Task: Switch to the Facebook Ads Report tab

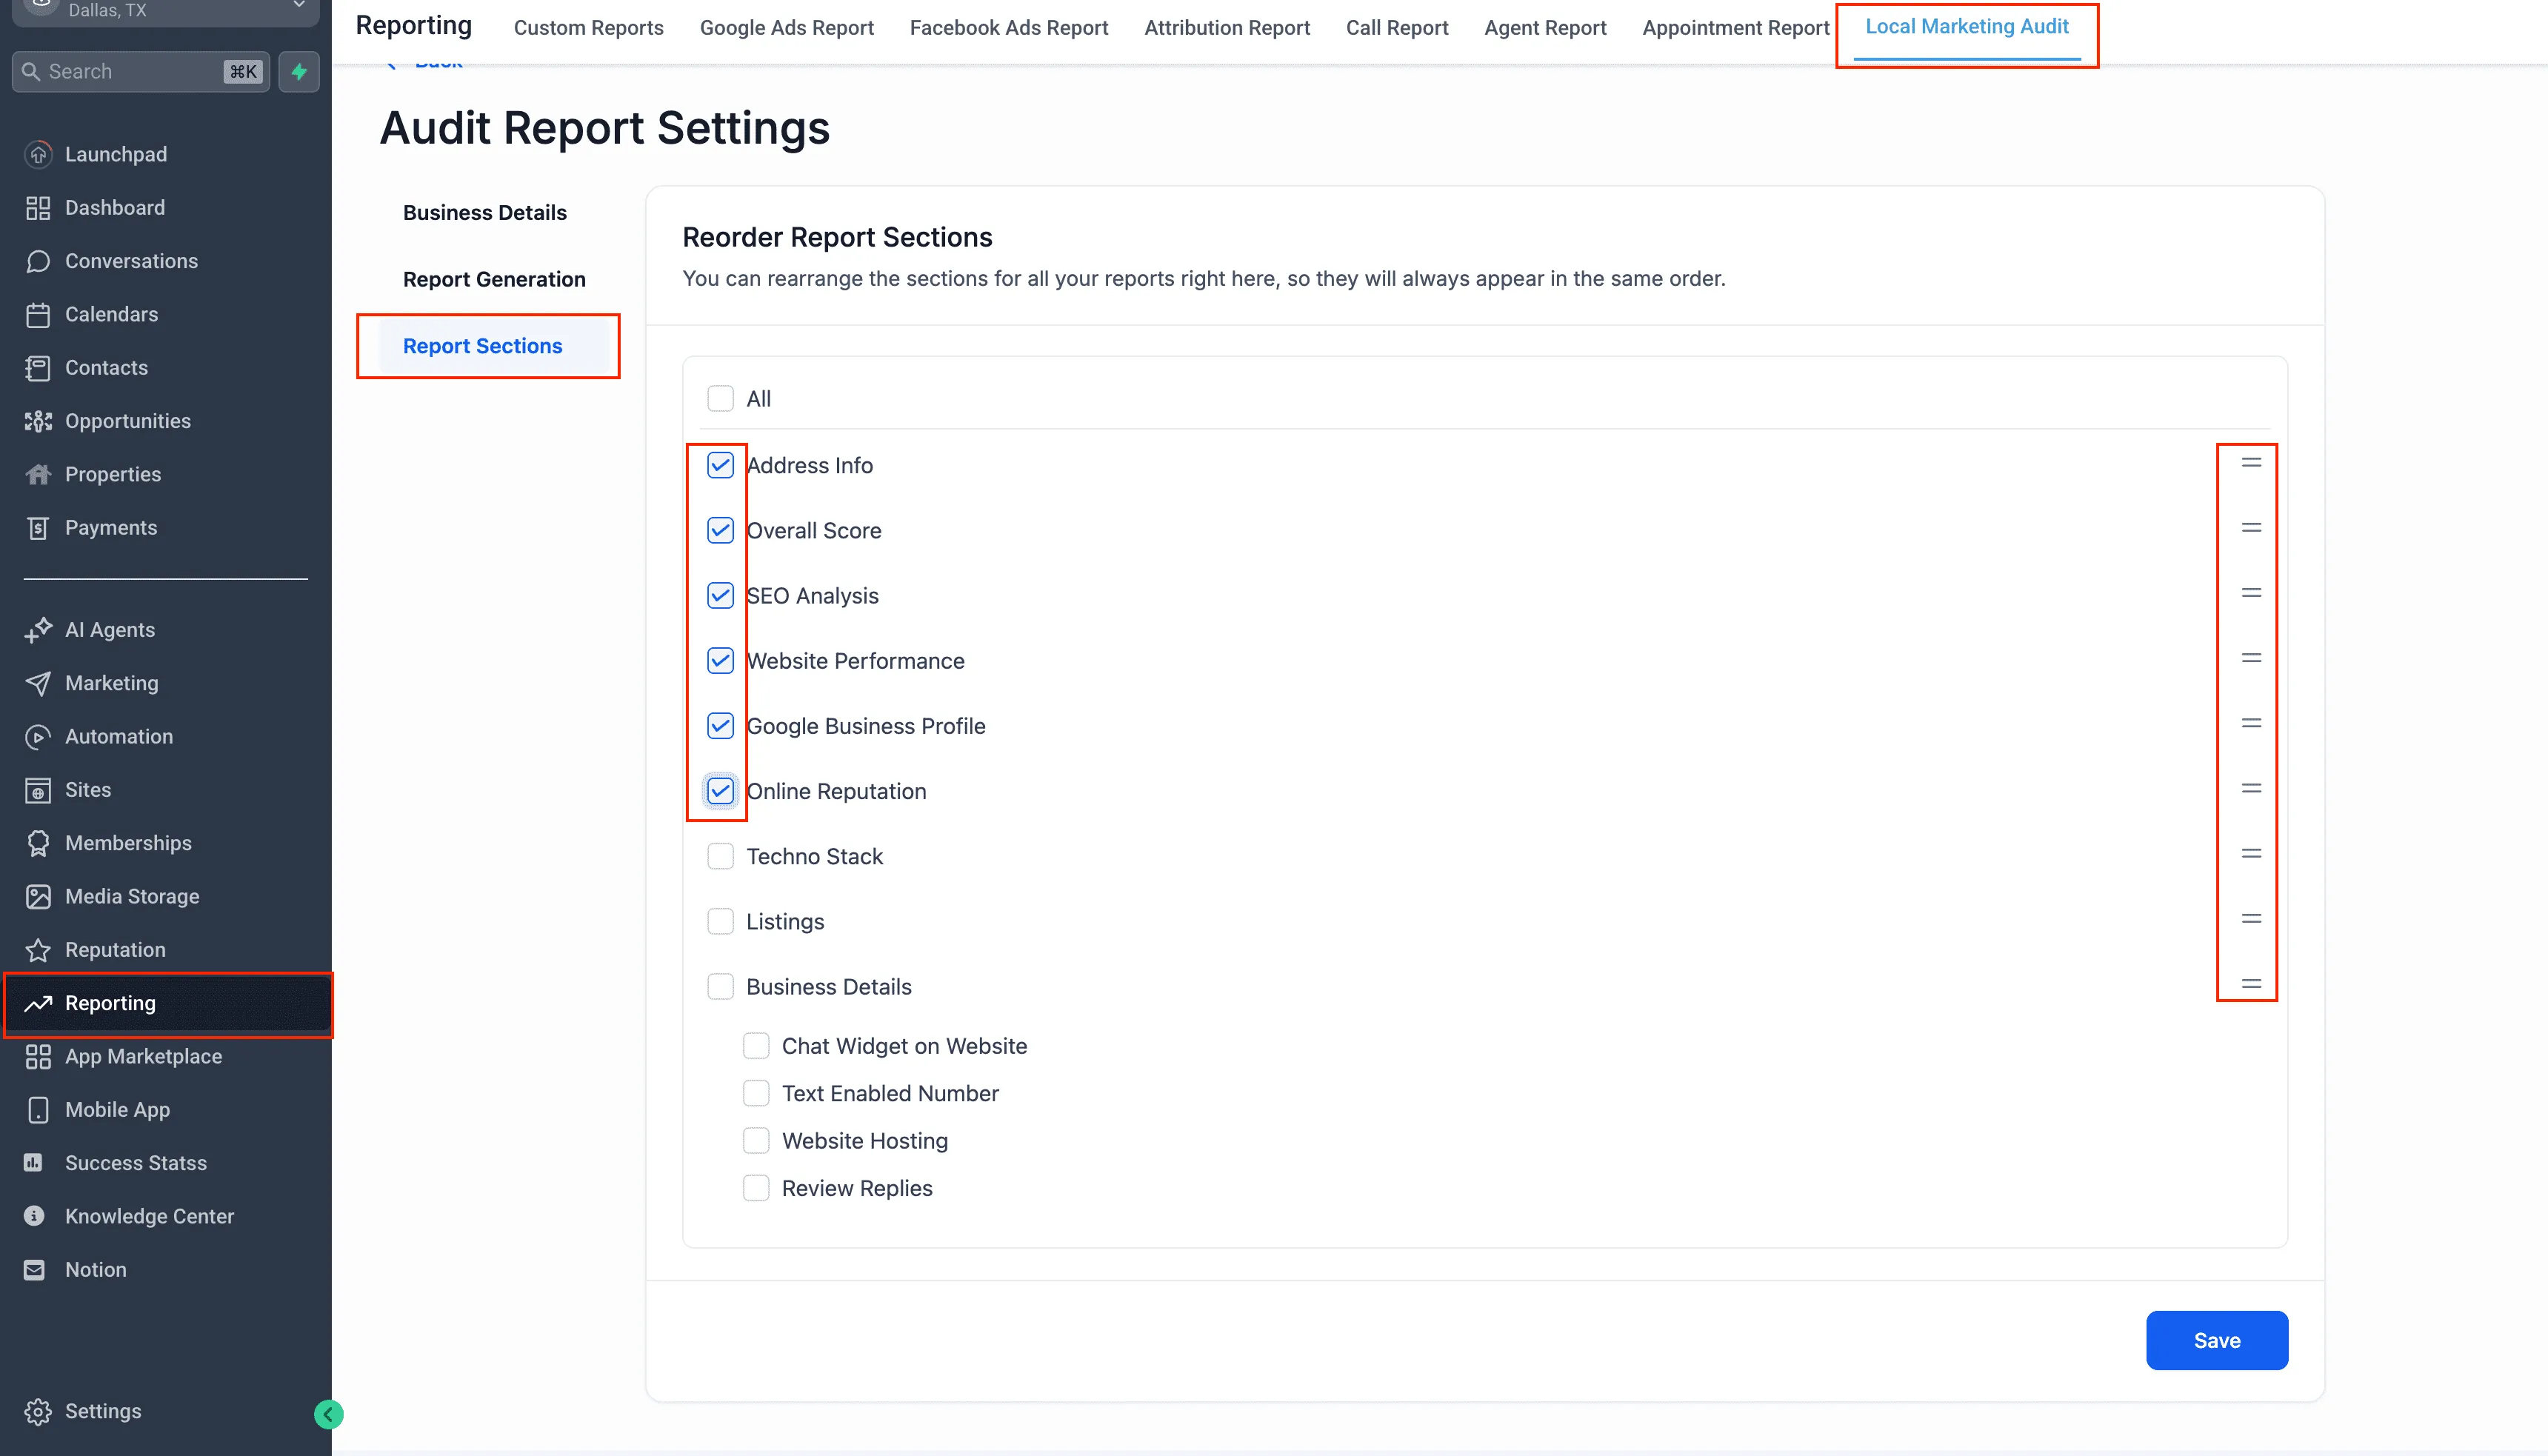Action: [x=1008, y=27]
